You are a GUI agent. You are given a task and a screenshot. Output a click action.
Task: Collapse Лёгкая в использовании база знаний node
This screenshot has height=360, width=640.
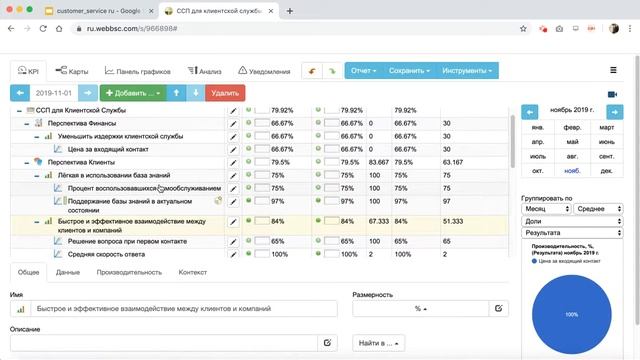[x=37, y=176]
